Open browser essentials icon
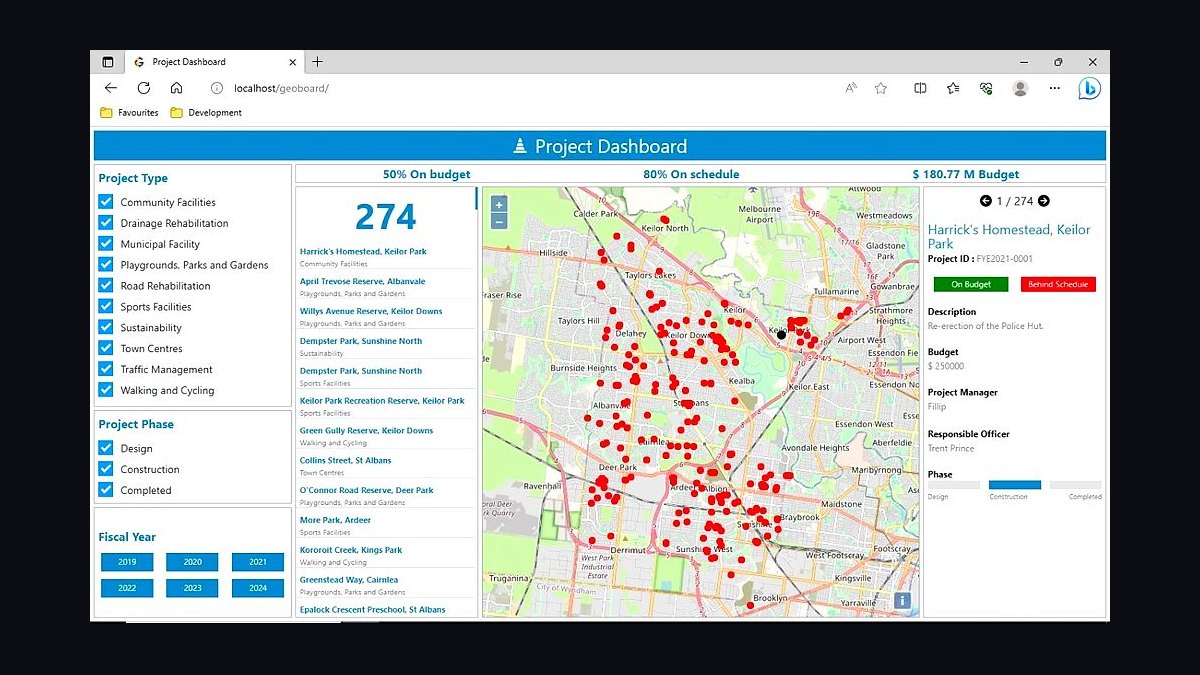1200x675 pixels. (986, 88)
